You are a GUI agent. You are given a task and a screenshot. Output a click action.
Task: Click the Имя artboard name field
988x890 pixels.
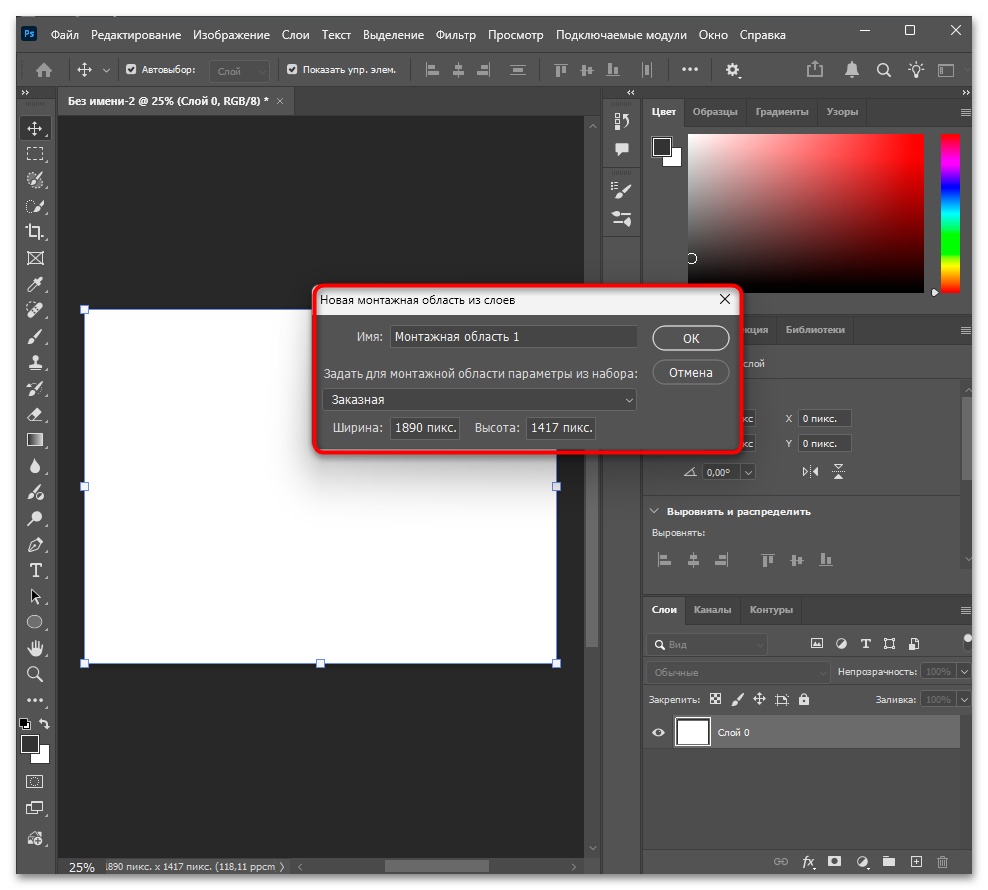tap(513, 337)
